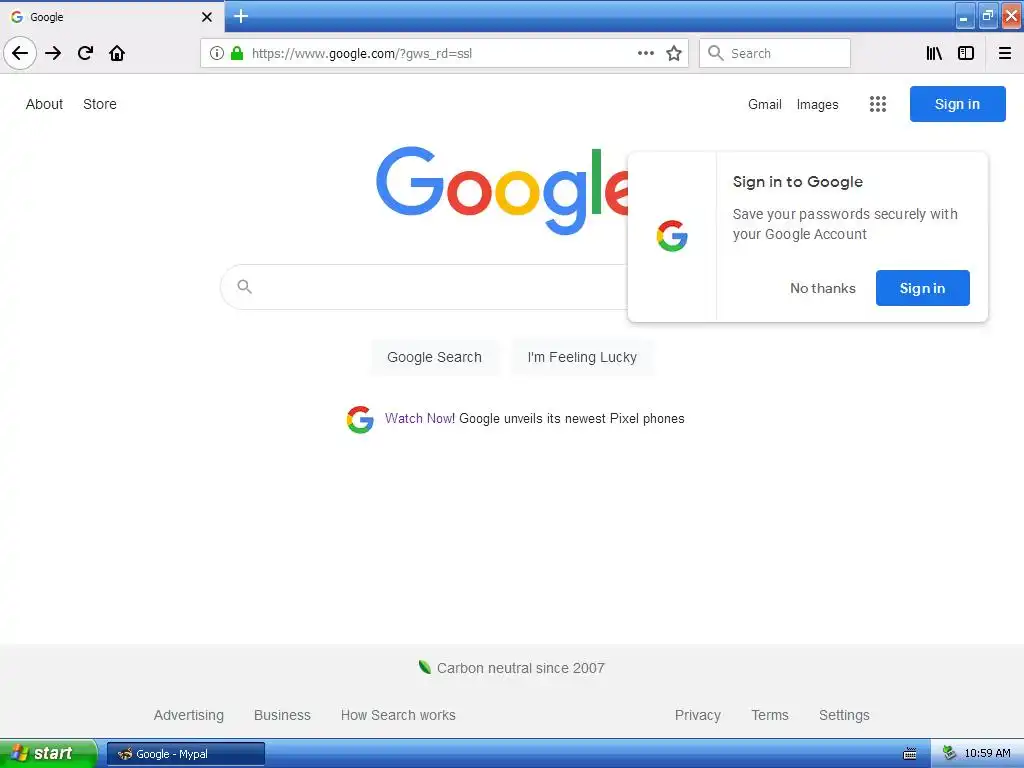Open the Settings footer menu
The width and height of the screenshot is (1024, 768).
pyautogui.click(x=844, y=715)
